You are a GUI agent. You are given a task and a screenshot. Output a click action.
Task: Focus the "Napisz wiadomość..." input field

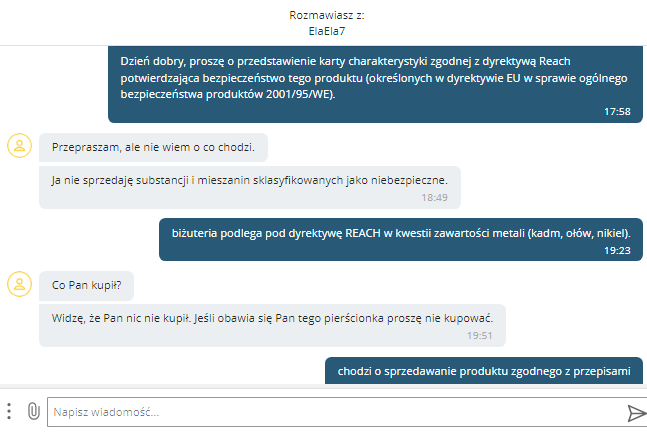click(330, 412)
